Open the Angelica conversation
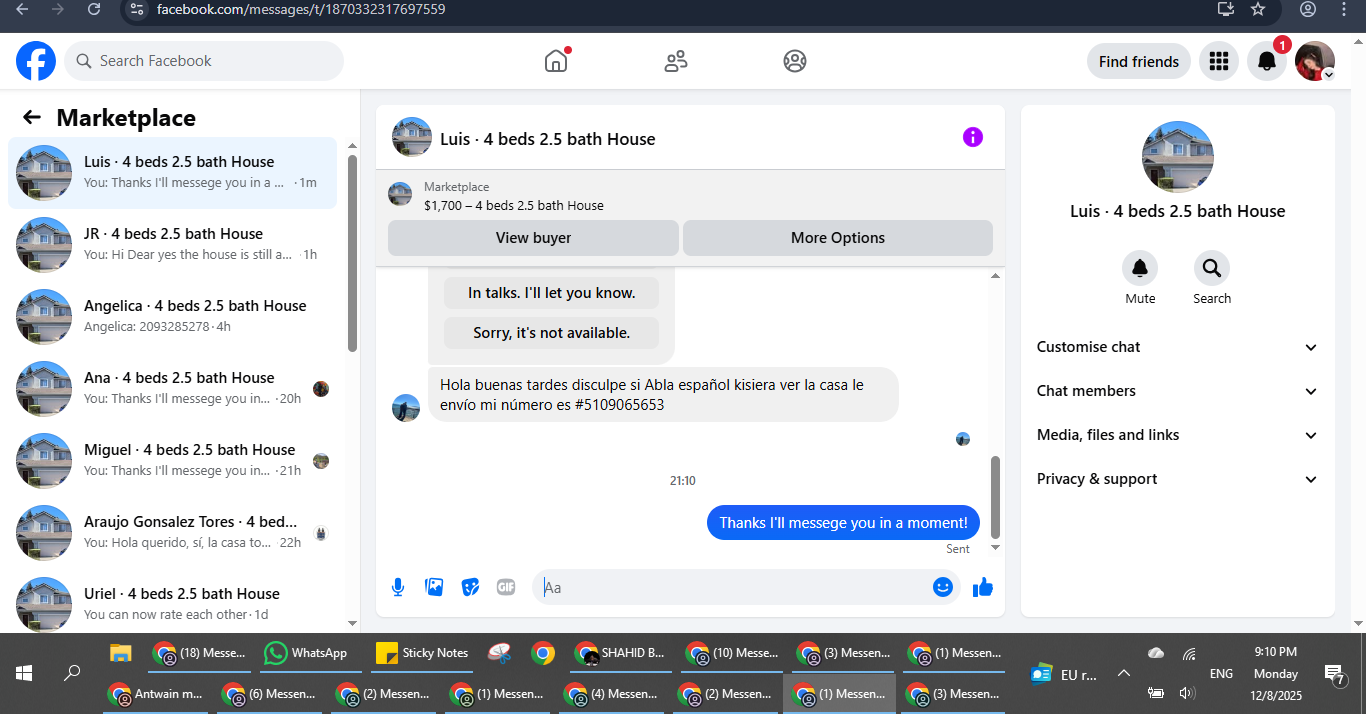This screenshot has height=714, width=1366. point(172,317)
